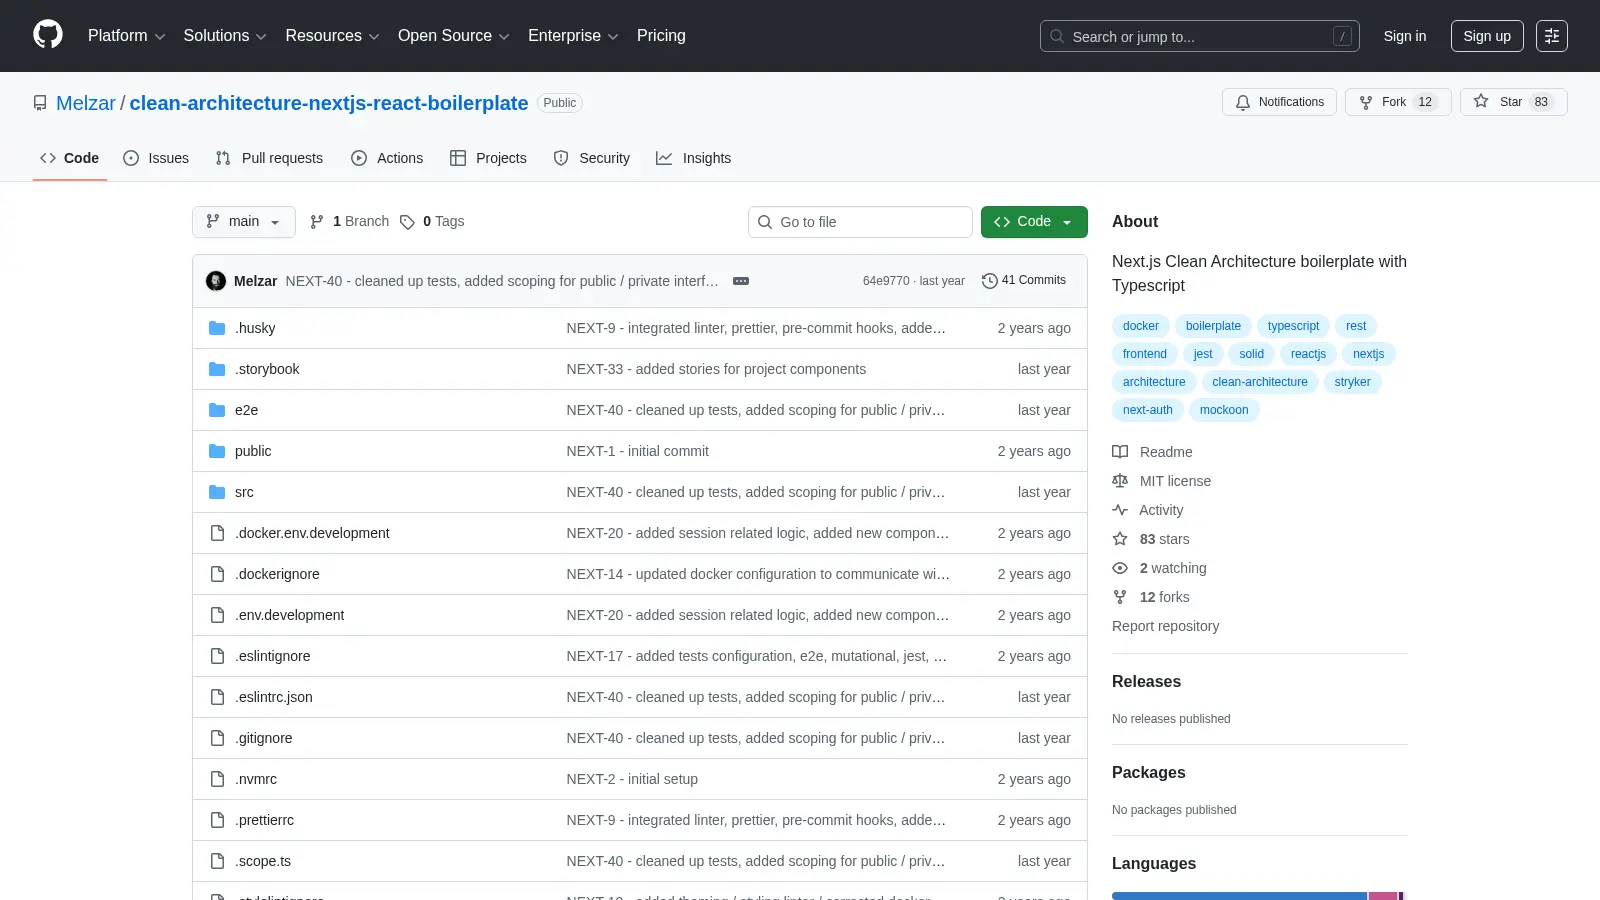Open the typescript topic tag
Viewport: 1600px width, 900px height.
click(x=1293, y=326)
